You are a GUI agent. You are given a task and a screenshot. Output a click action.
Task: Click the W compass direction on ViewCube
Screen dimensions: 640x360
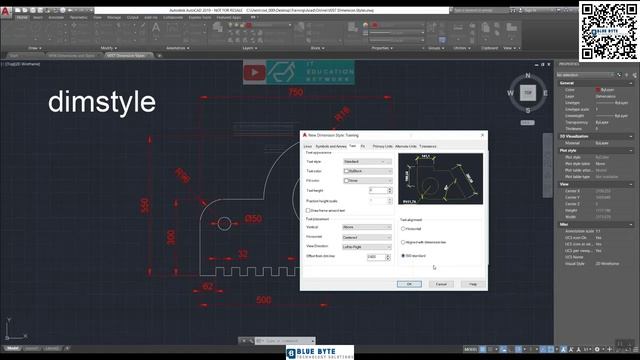coord(510,93)
